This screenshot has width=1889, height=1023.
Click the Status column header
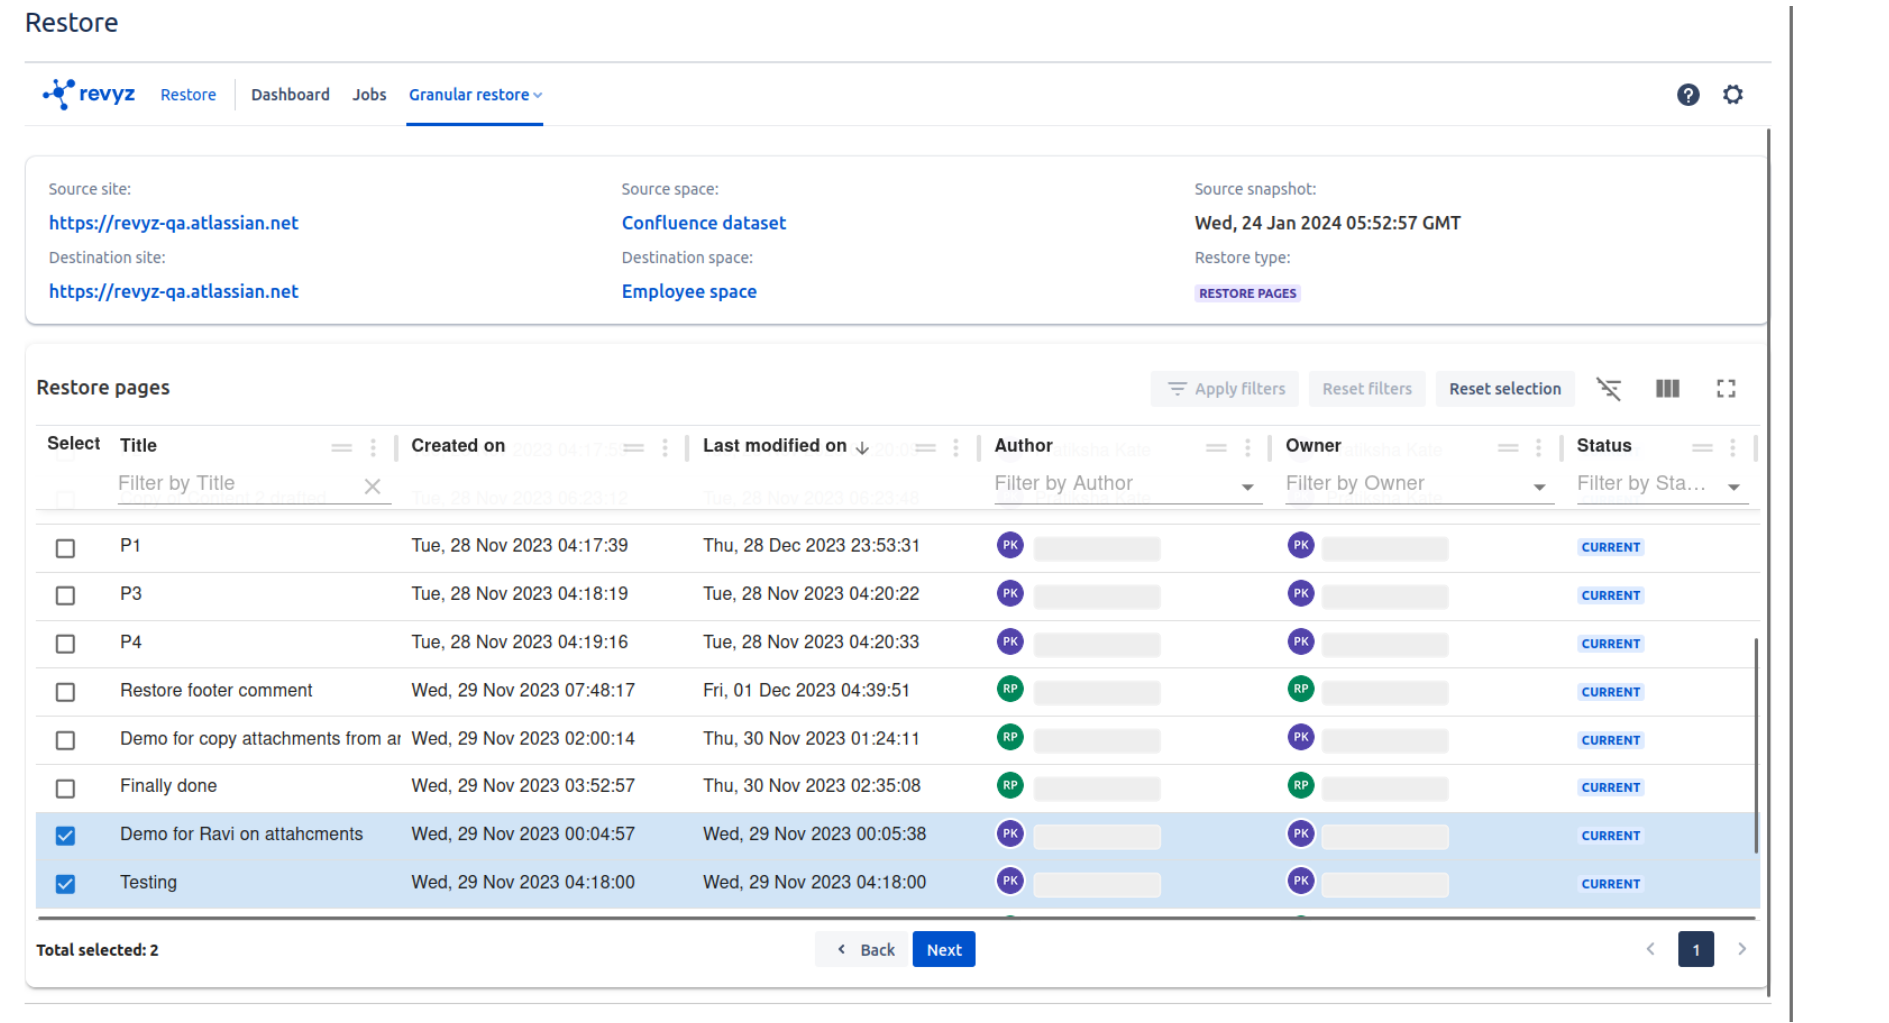pyautogui.click(x=1604, y=446)
